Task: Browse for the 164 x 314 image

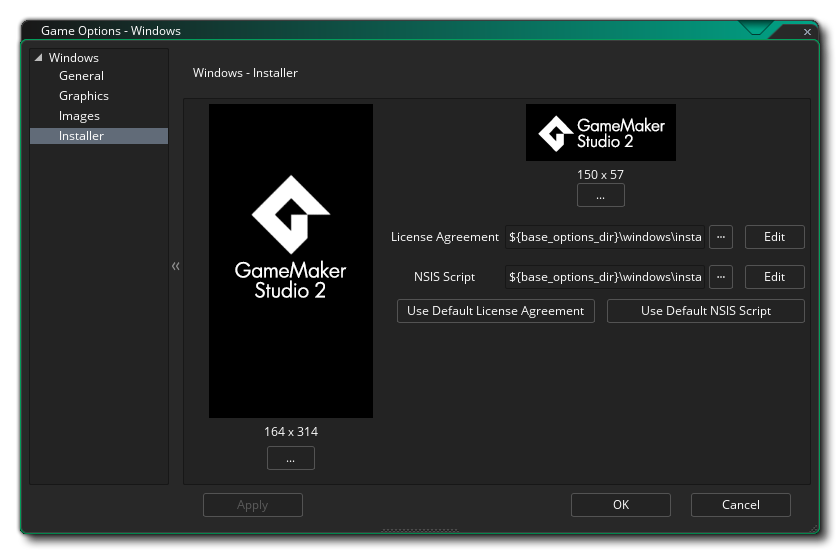Action: click(291, 458)
